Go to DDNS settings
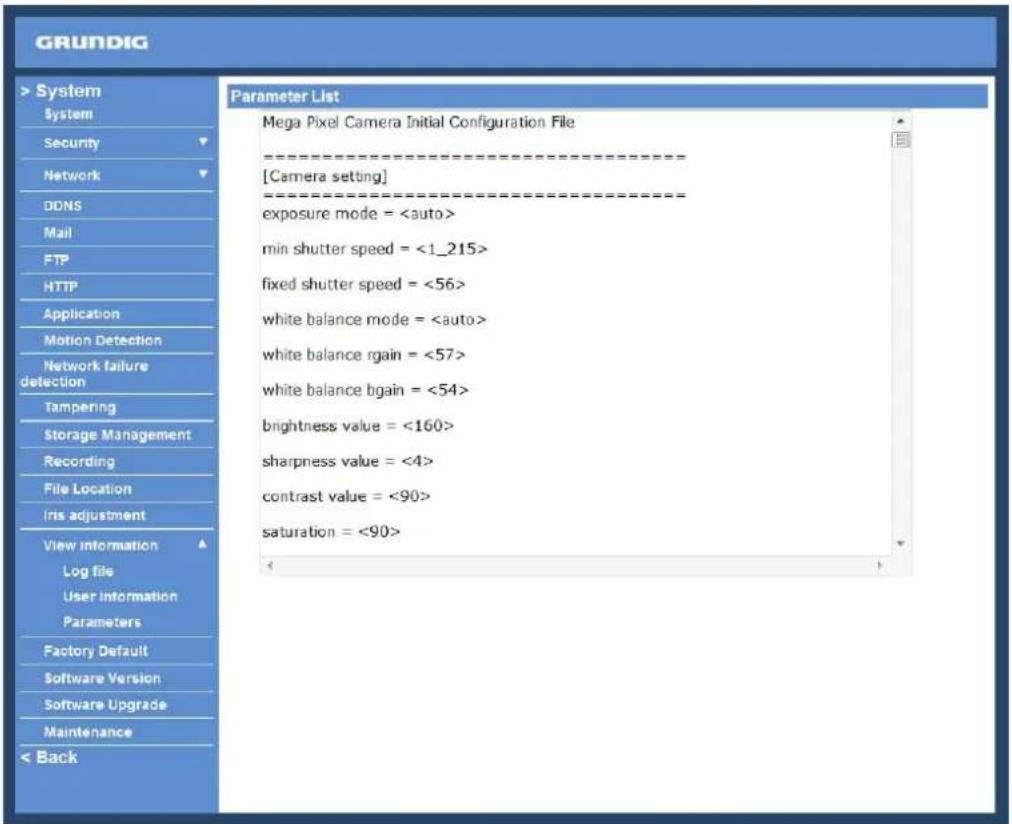The height and width of the screenshot is (824, 1012). [63, 206]
